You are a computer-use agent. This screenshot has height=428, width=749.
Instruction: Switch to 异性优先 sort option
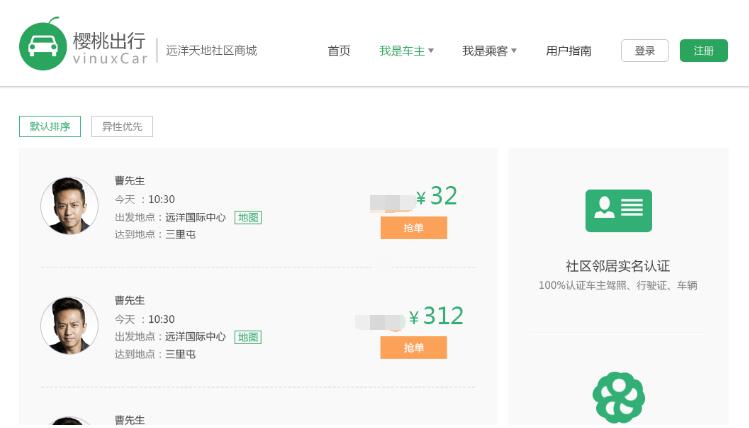coord(122,127)
